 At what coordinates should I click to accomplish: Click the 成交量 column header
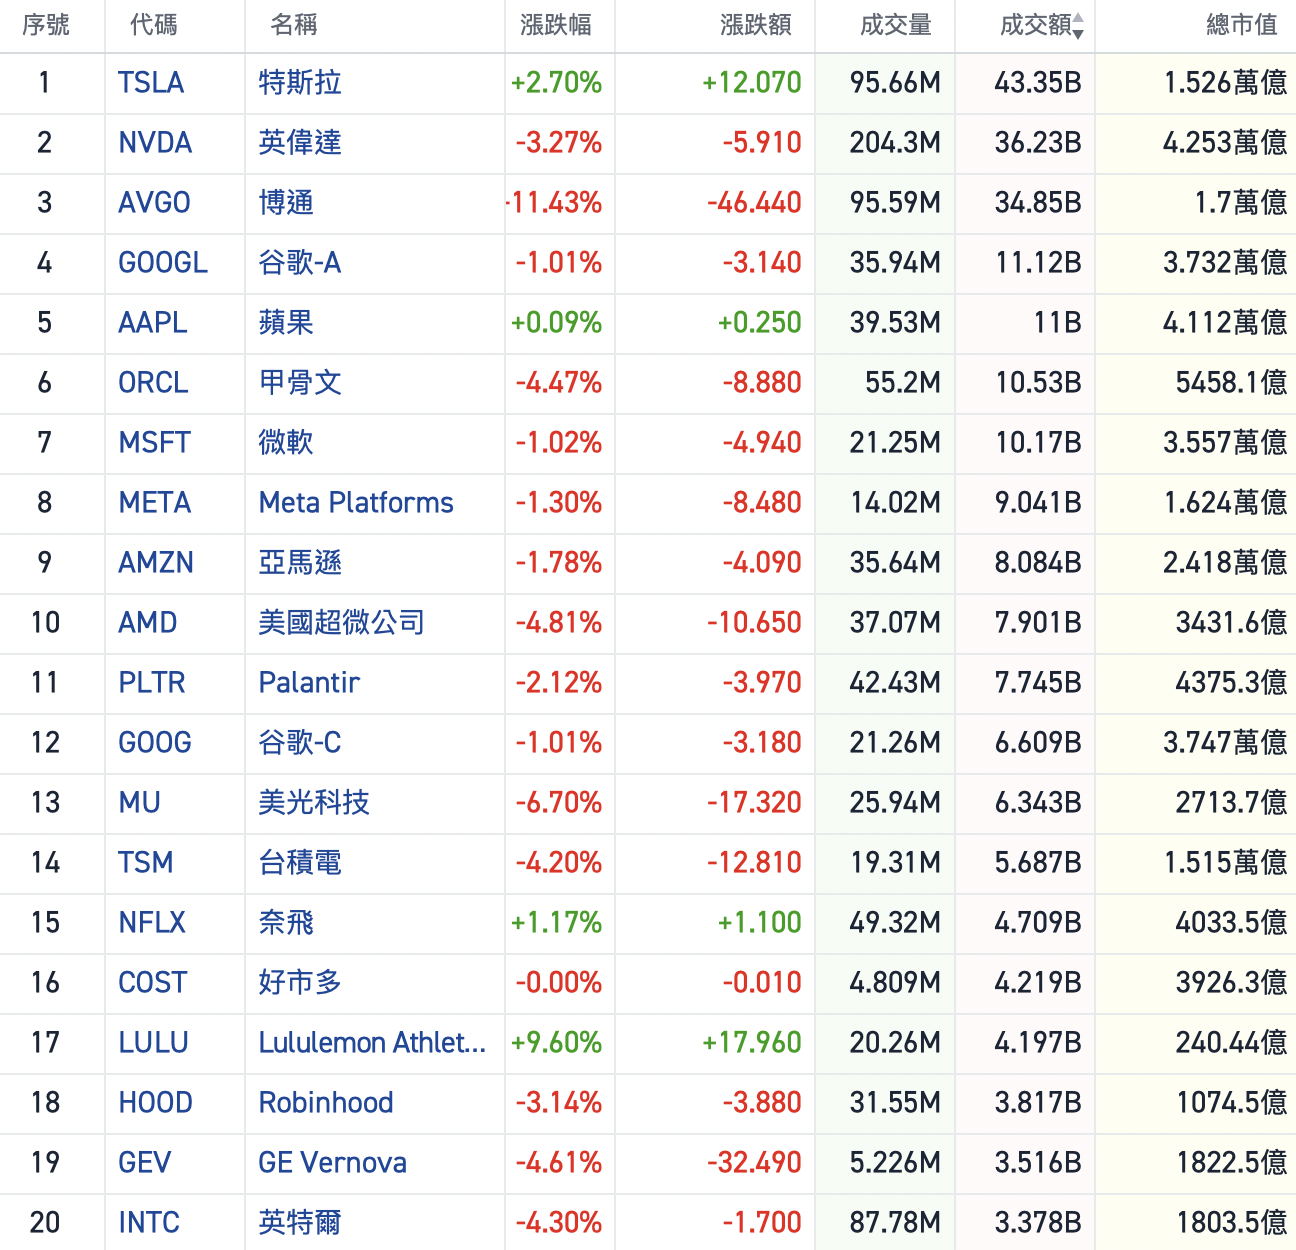[895, 25]
